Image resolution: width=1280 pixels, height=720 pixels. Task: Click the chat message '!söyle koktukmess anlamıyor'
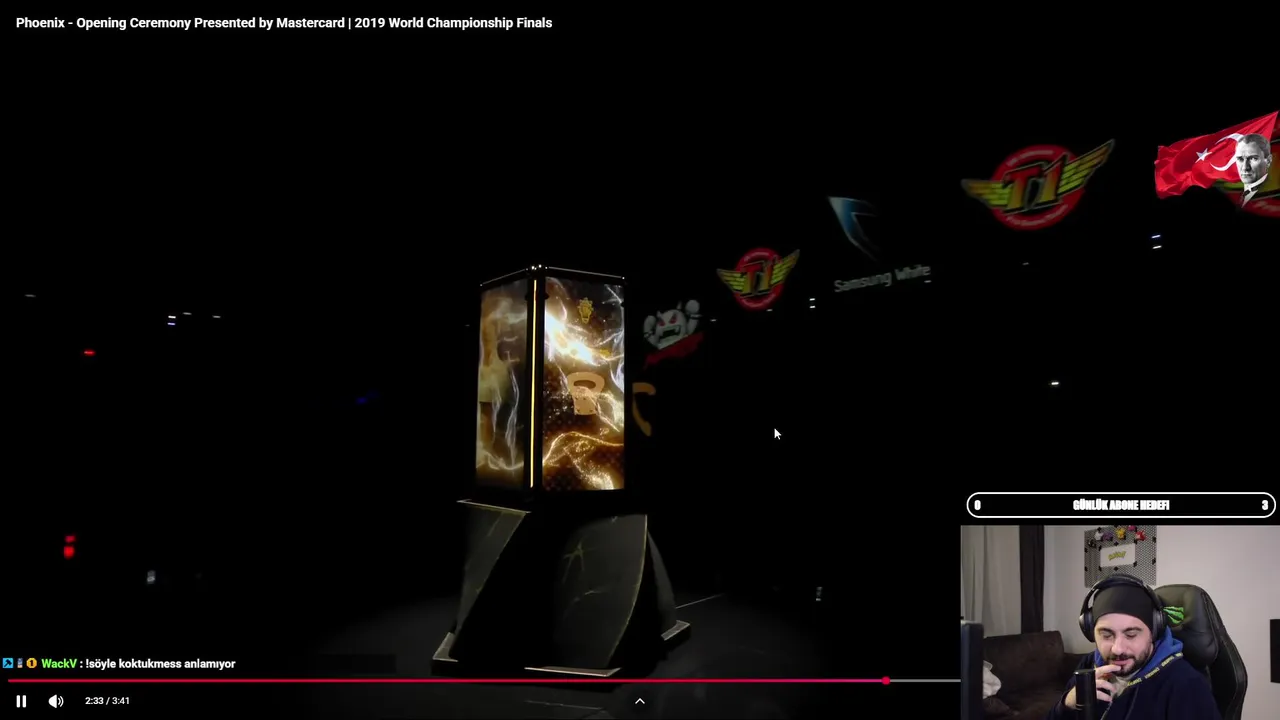160,664
